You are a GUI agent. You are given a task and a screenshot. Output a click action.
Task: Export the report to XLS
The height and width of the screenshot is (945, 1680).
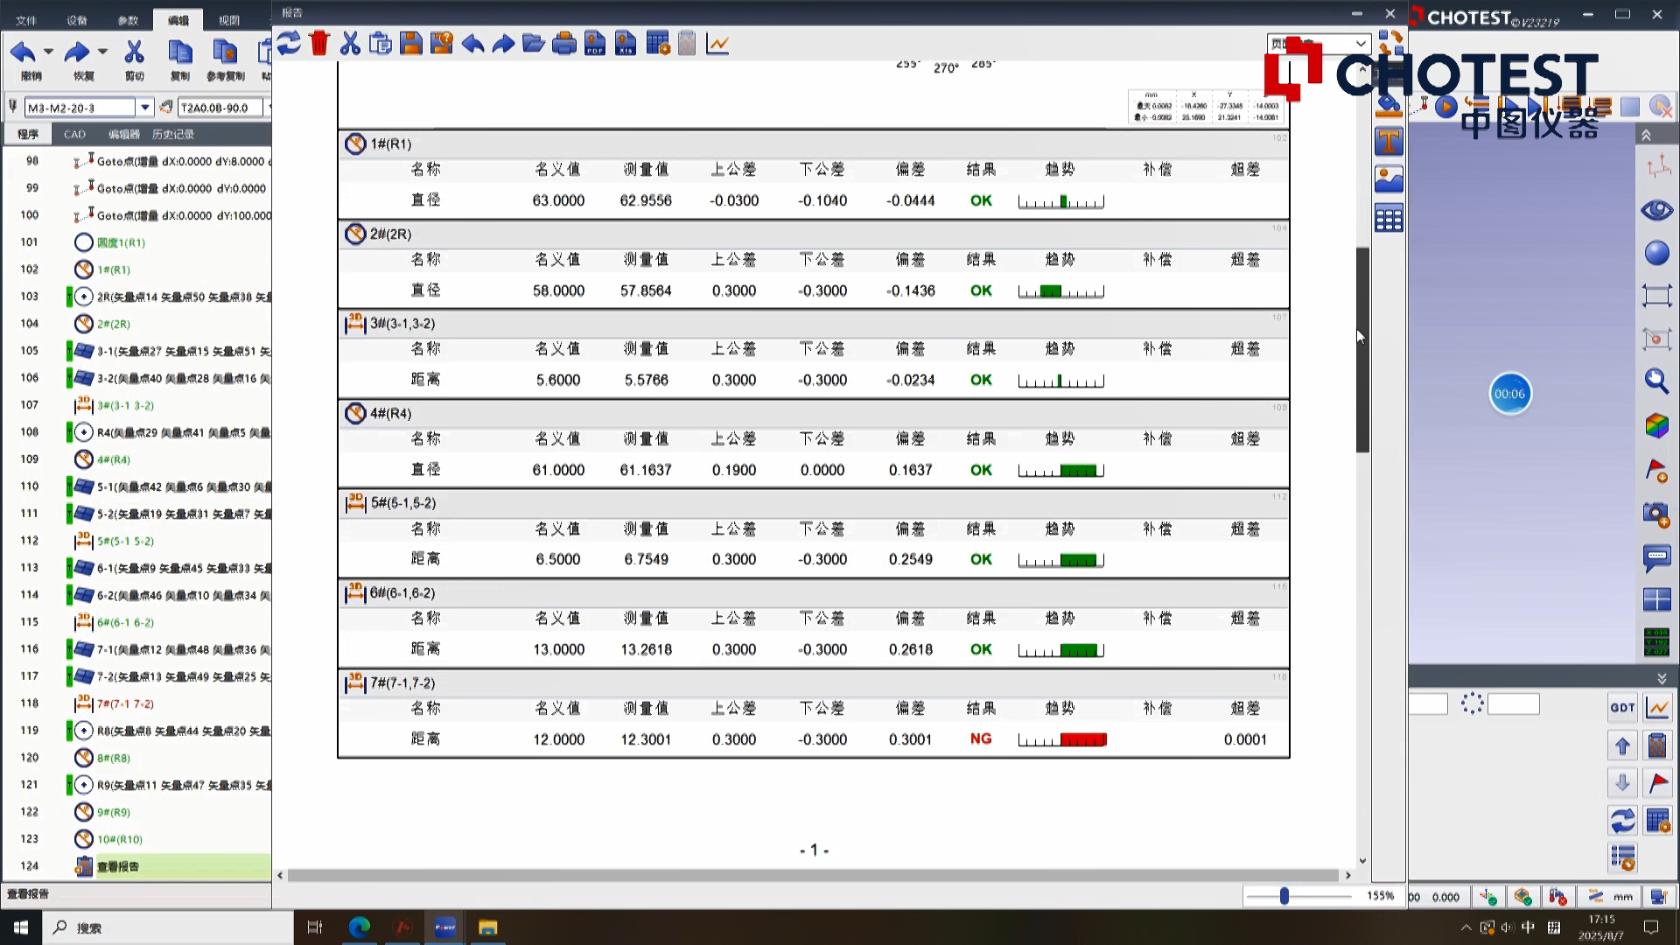point(625,43)
